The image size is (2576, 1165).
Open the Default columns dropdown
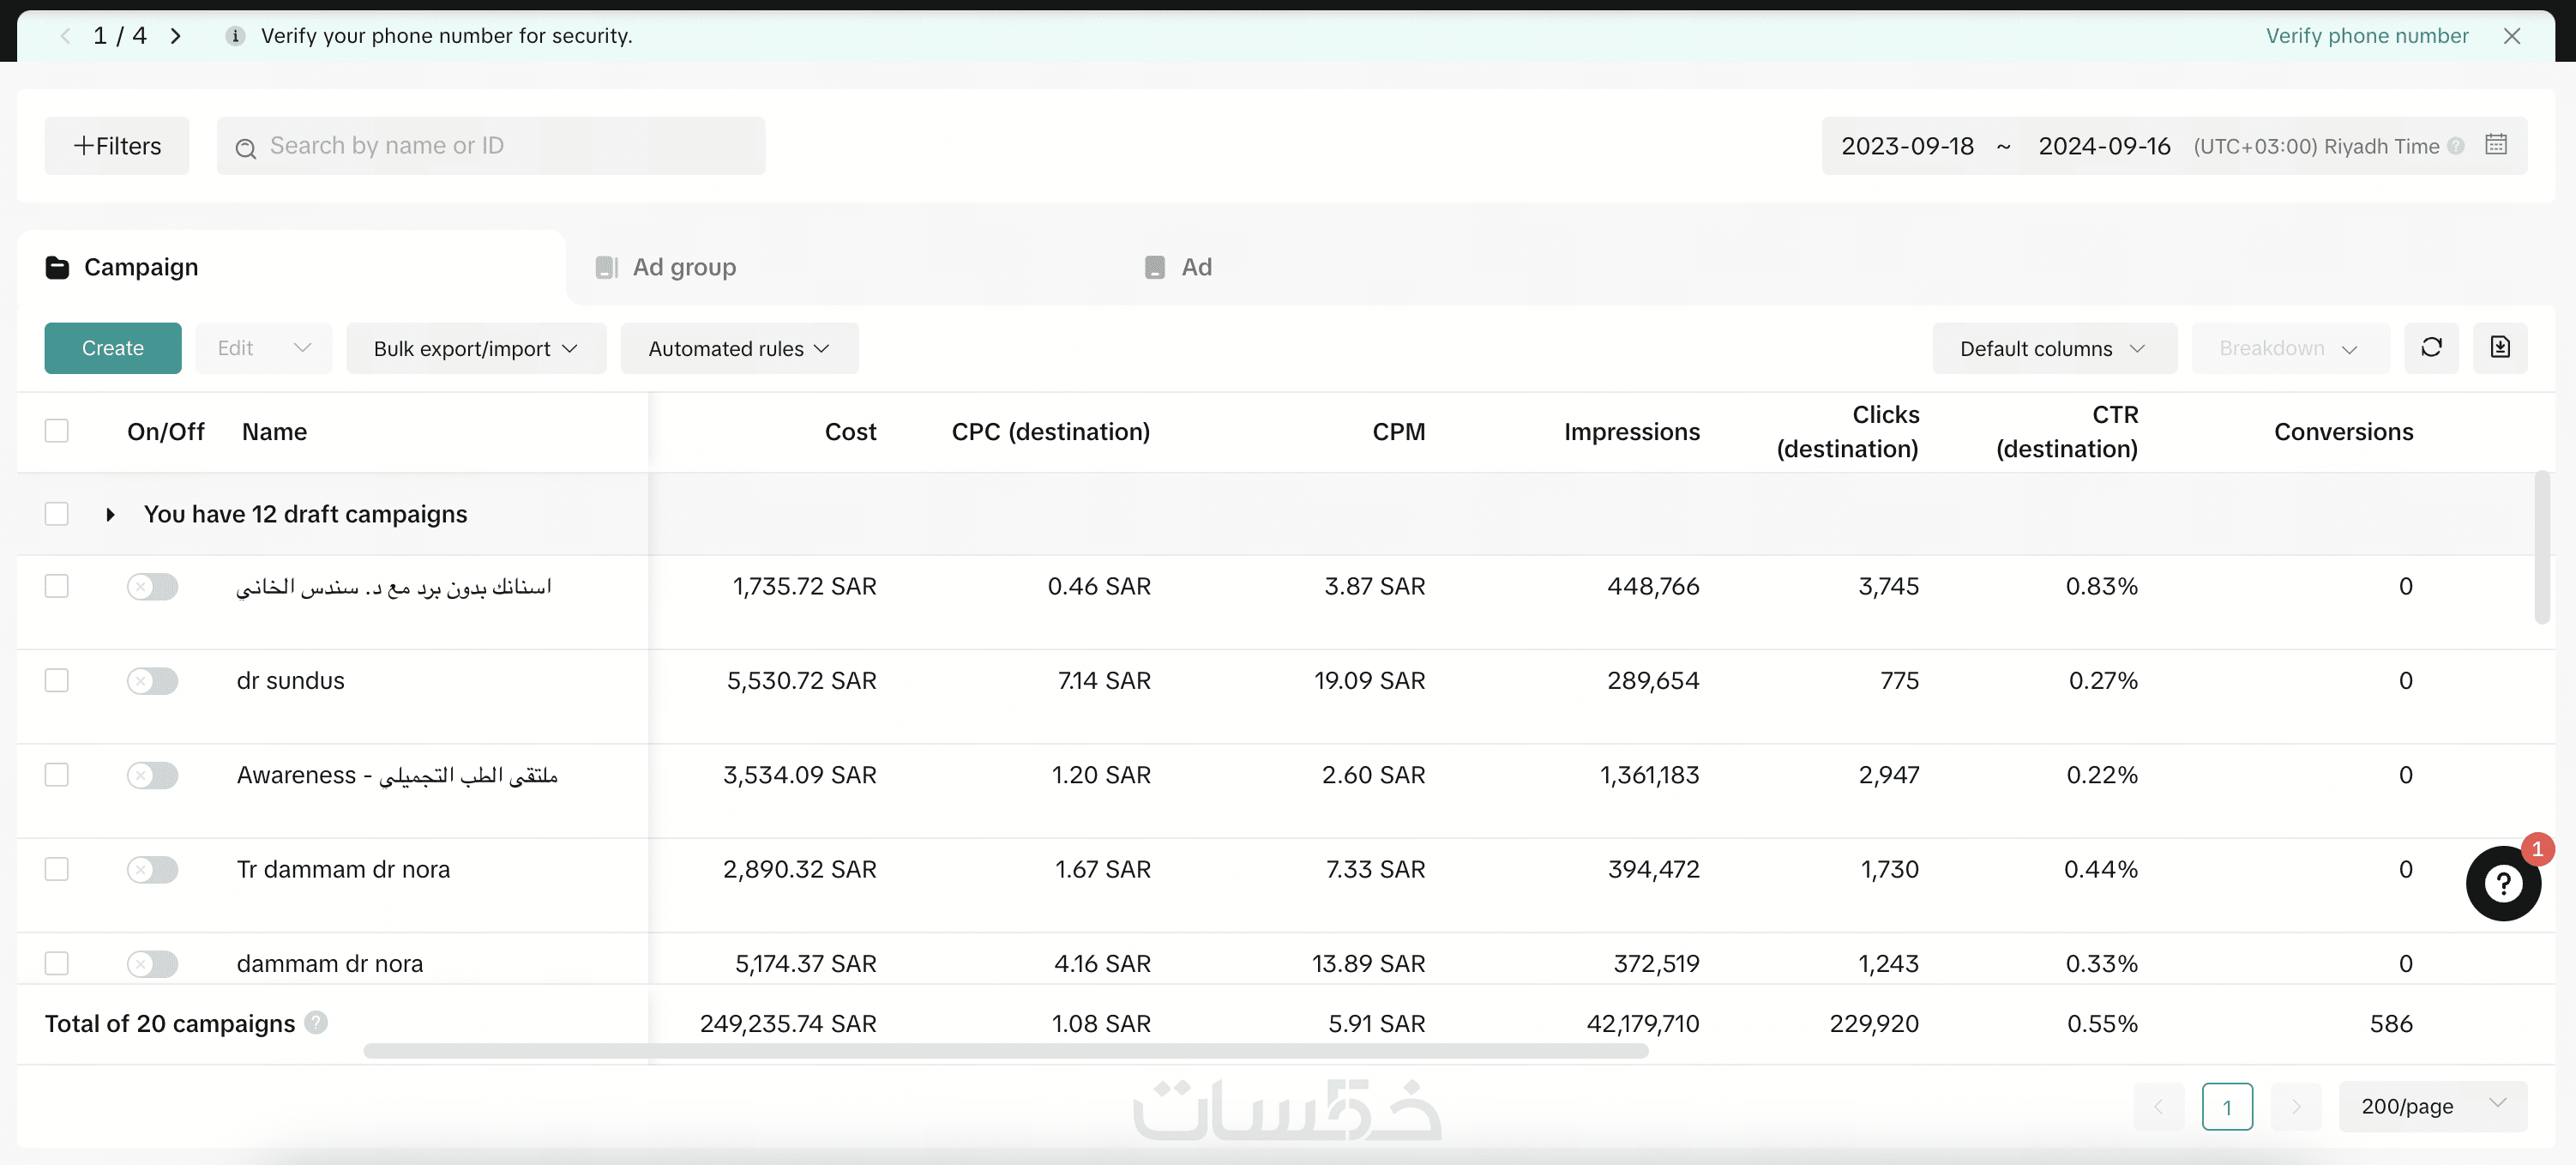click(2053, 348)
